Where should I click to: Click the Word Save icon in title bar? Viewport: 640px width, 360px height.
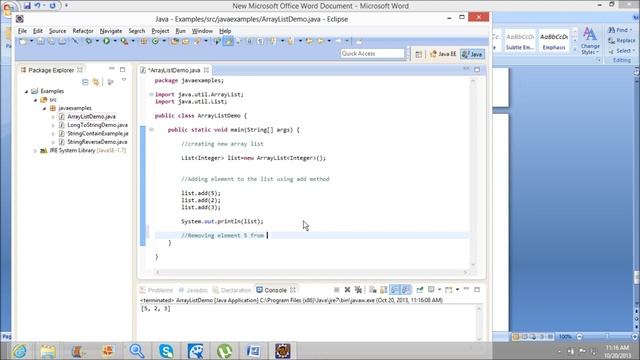coord(27,6)
